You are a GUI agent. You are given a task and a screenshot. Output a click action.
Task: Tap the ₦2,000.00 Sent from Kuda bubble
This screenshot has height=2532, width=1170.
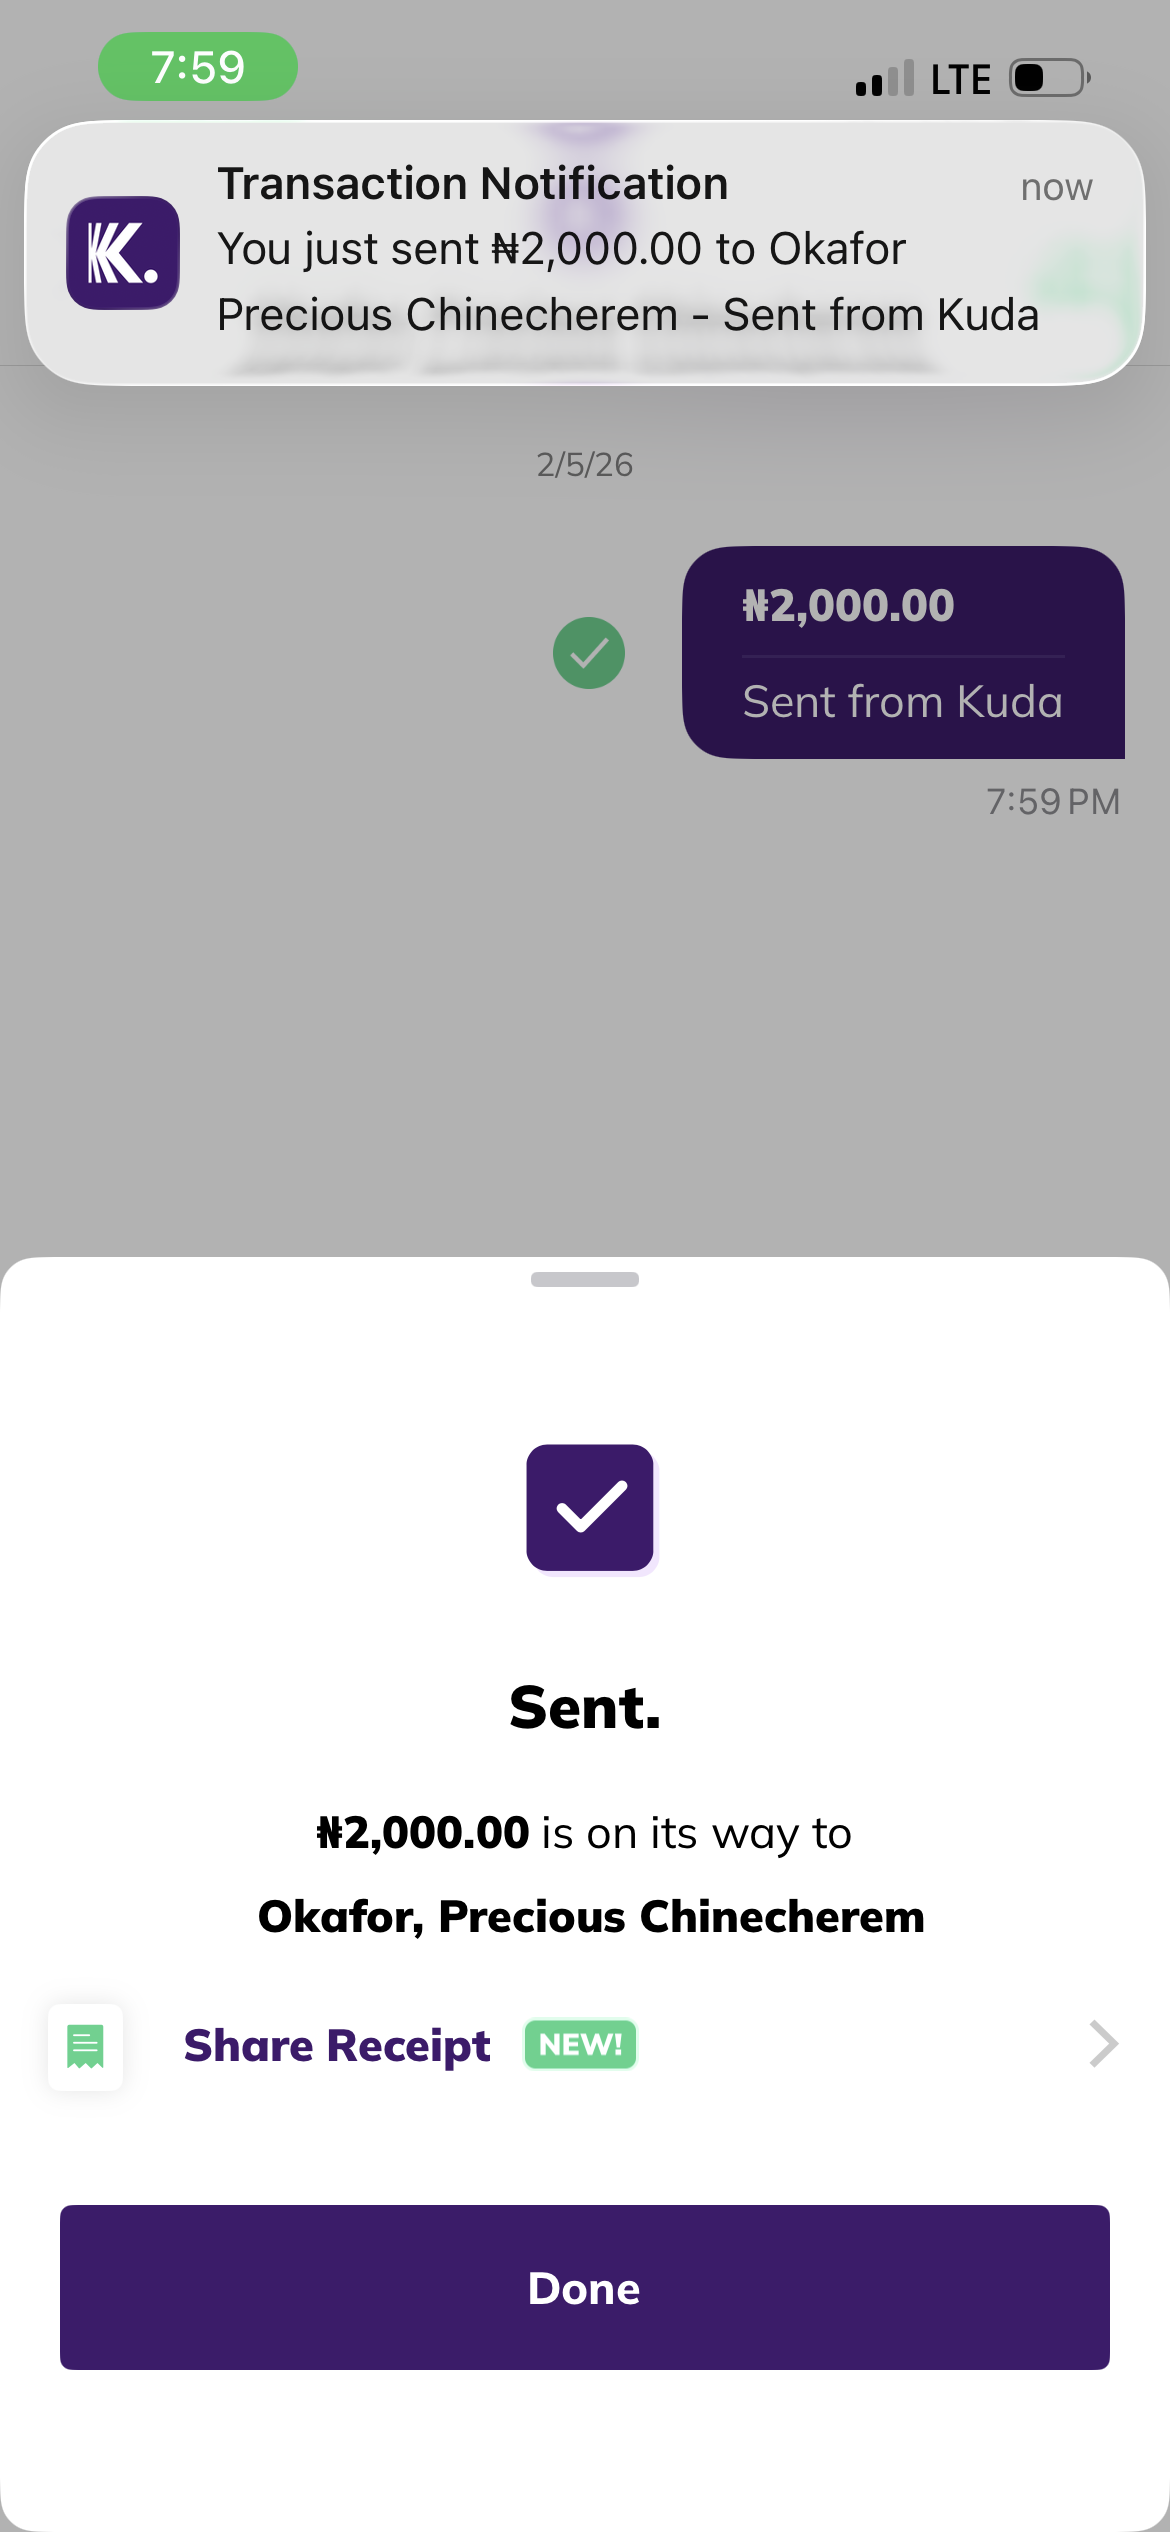tap(902, 653)
